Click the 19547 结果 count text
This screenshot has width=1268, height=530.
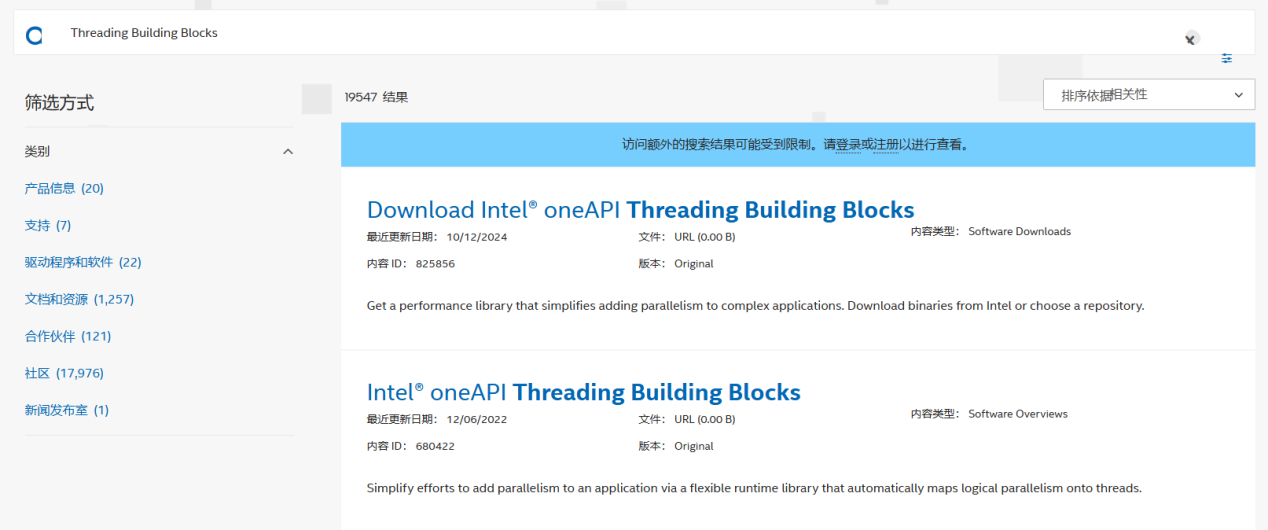pos(376,97)
